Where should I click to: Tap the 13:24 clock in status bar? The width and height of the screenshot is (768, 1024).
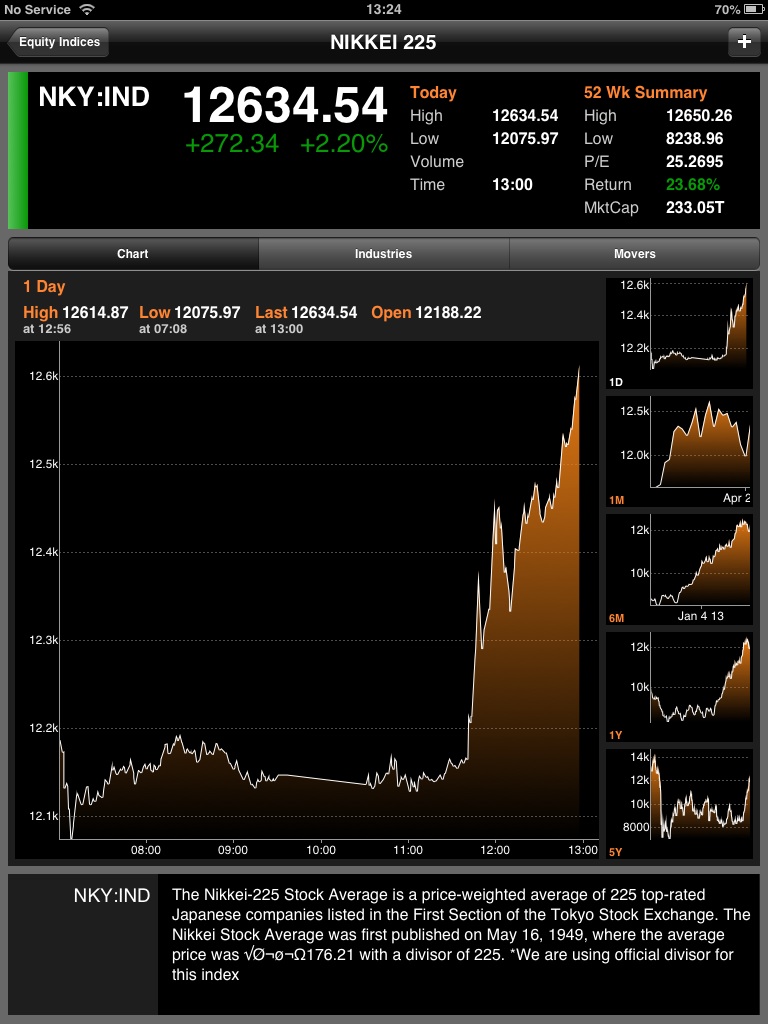(x=383, y=9)
